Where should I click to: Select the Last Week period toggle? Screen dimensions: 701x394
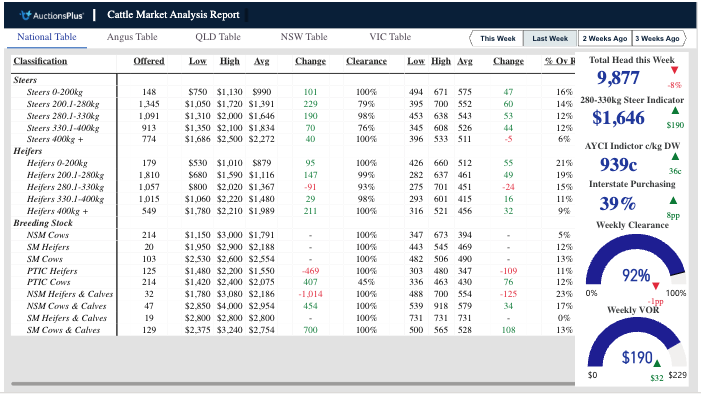(550, 38)
